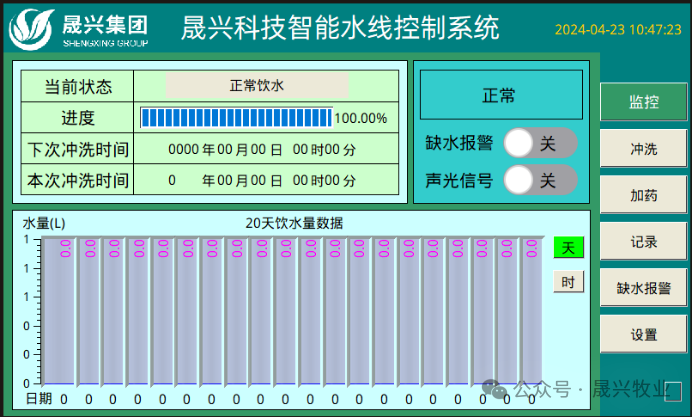Click the 晟兴集团 logo icon
Screen dimensions: 693x417
pos(32,28)
